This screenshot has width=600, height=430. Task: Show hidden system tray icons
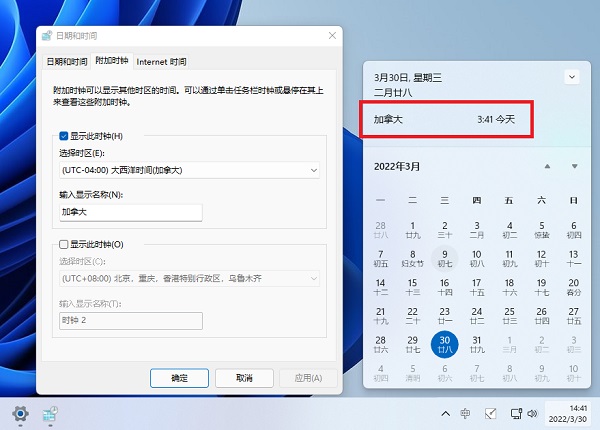445,413
